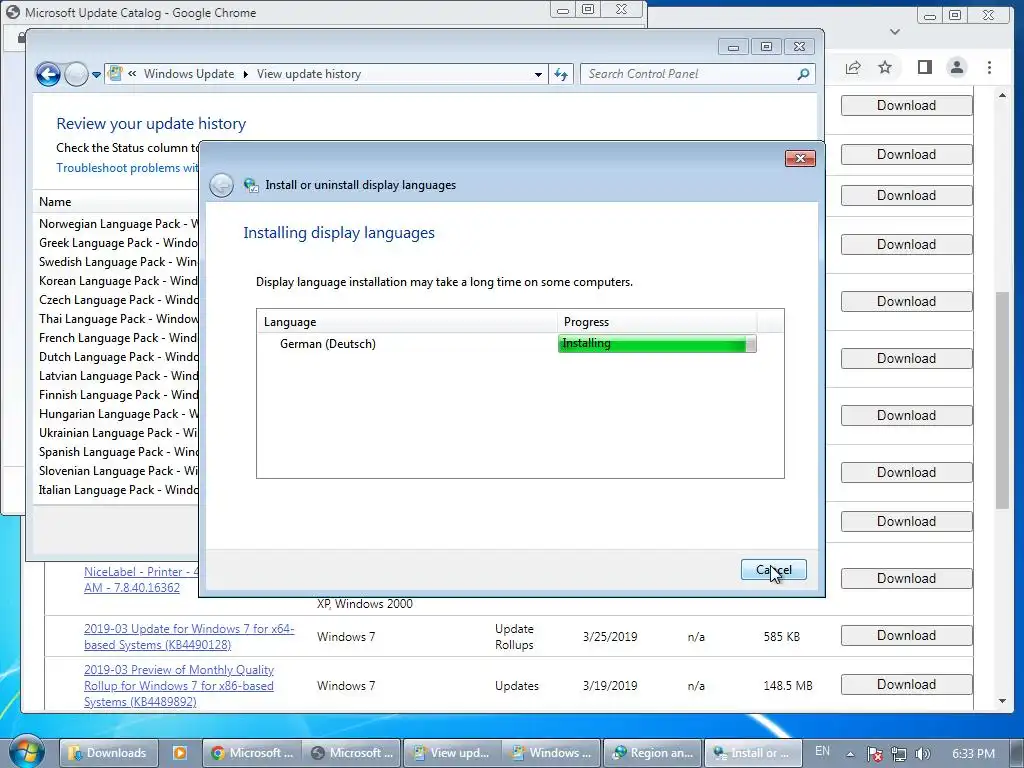The width and height of the screenshot is (1024, 768).
Task: Click the search magnifier icon in Control Panel
Action: tap(803, 74)
